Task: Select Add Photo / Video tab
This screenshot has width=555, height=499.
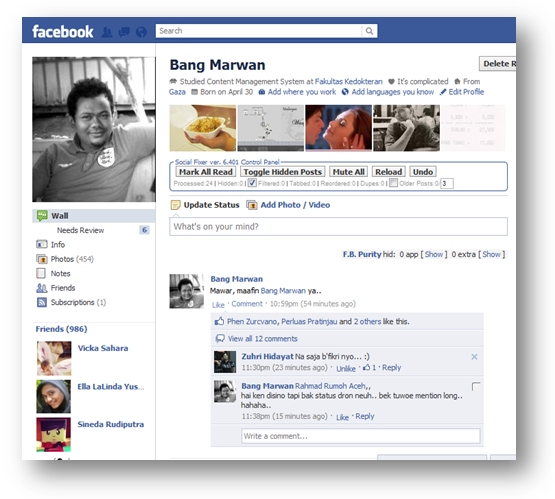Action: click(x=295, y=205)
